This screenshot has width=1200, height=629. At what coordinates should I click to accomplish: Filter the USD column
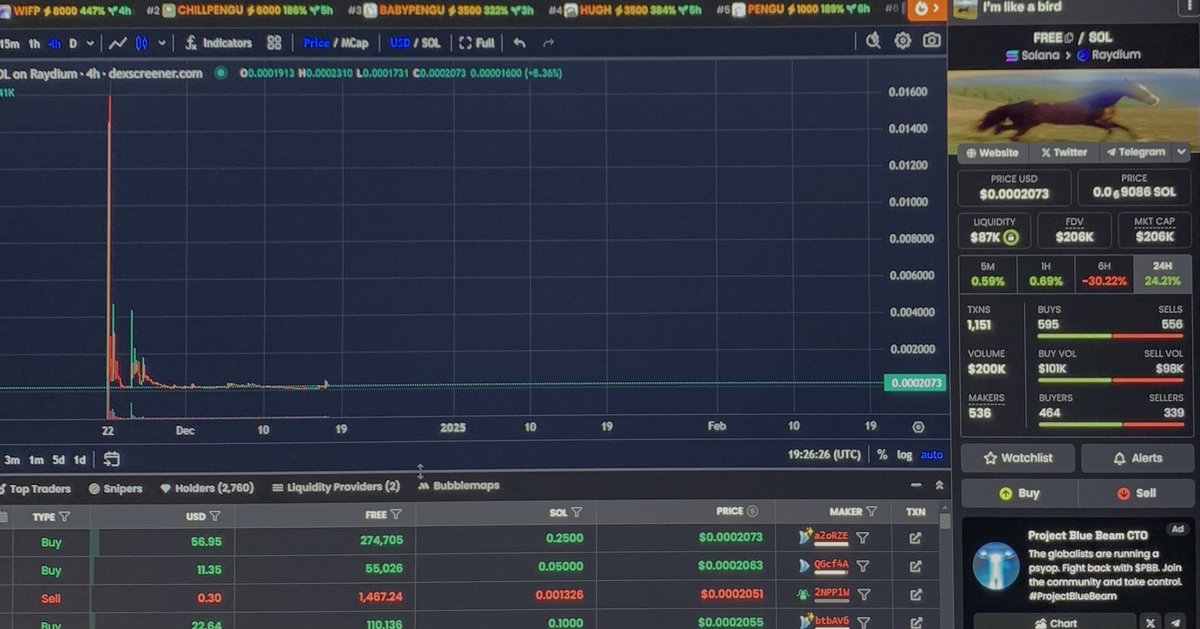[215, 516]
